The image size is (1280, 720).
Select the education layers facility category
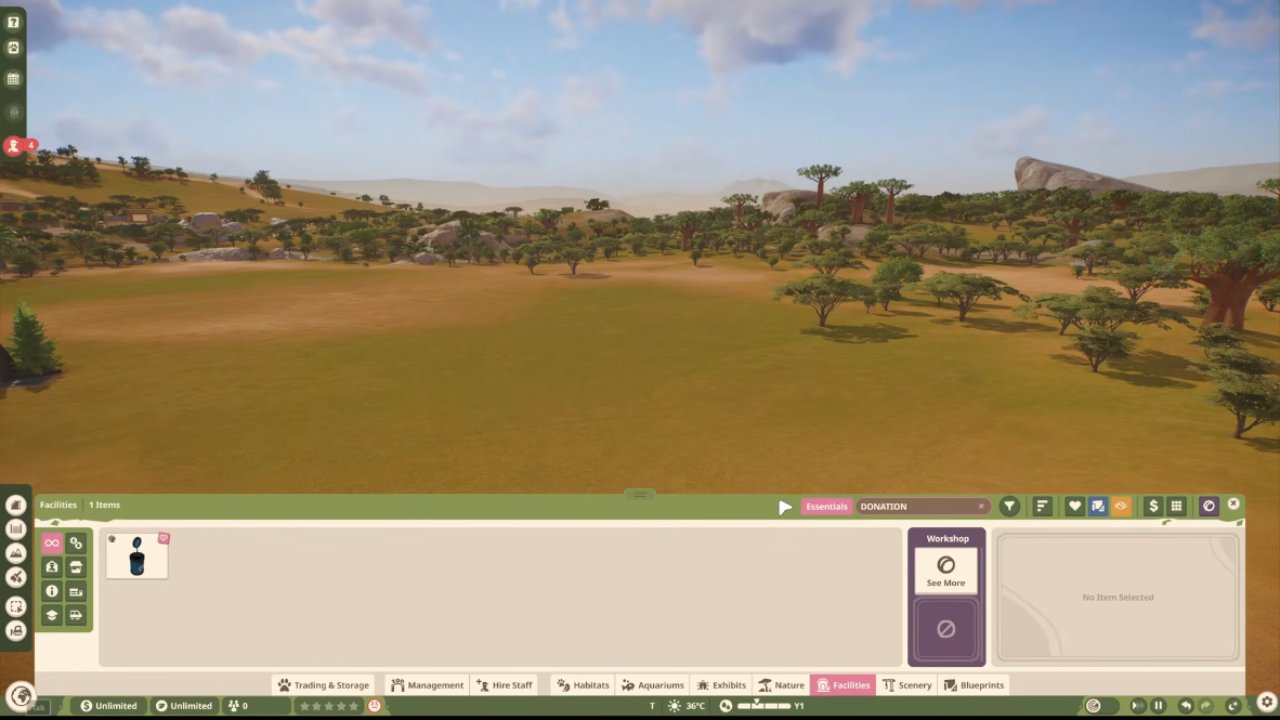pyautogui.click(x=51, y=615)
